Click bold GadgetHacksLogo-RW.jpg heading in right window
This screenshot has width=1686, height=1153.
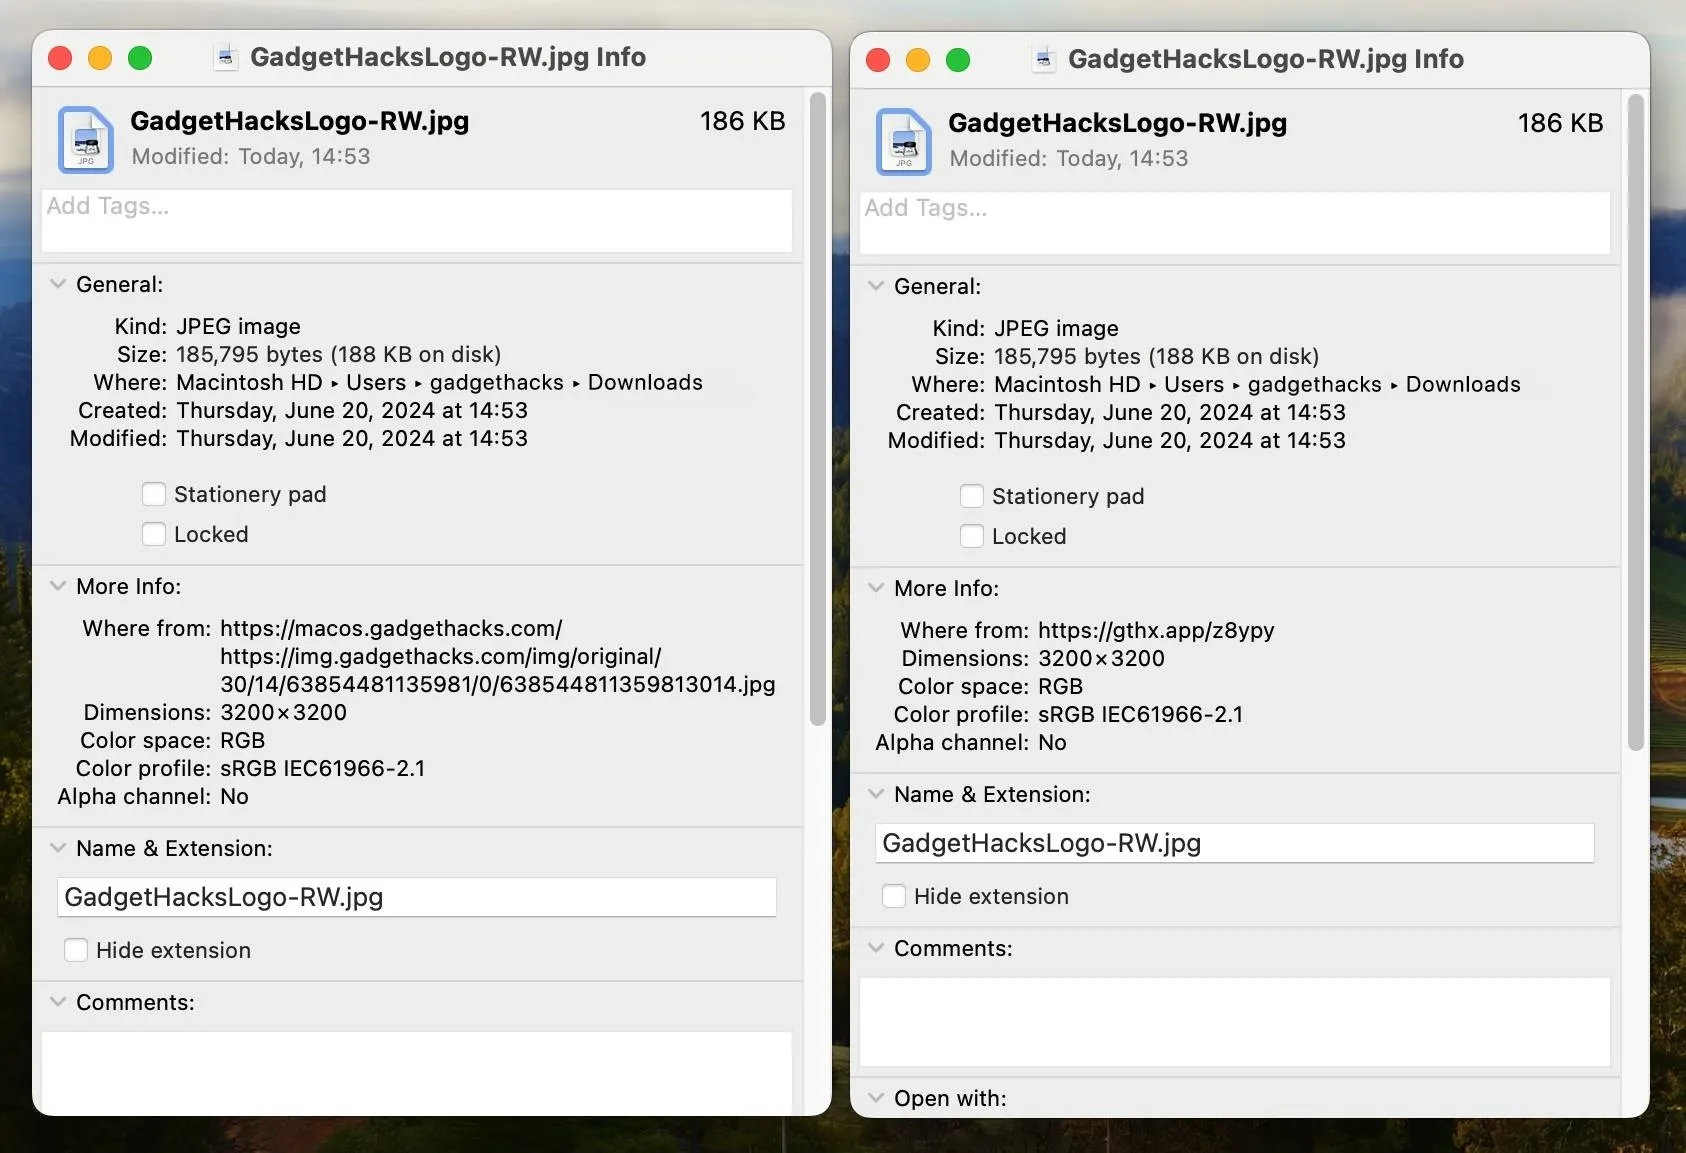1117,123
